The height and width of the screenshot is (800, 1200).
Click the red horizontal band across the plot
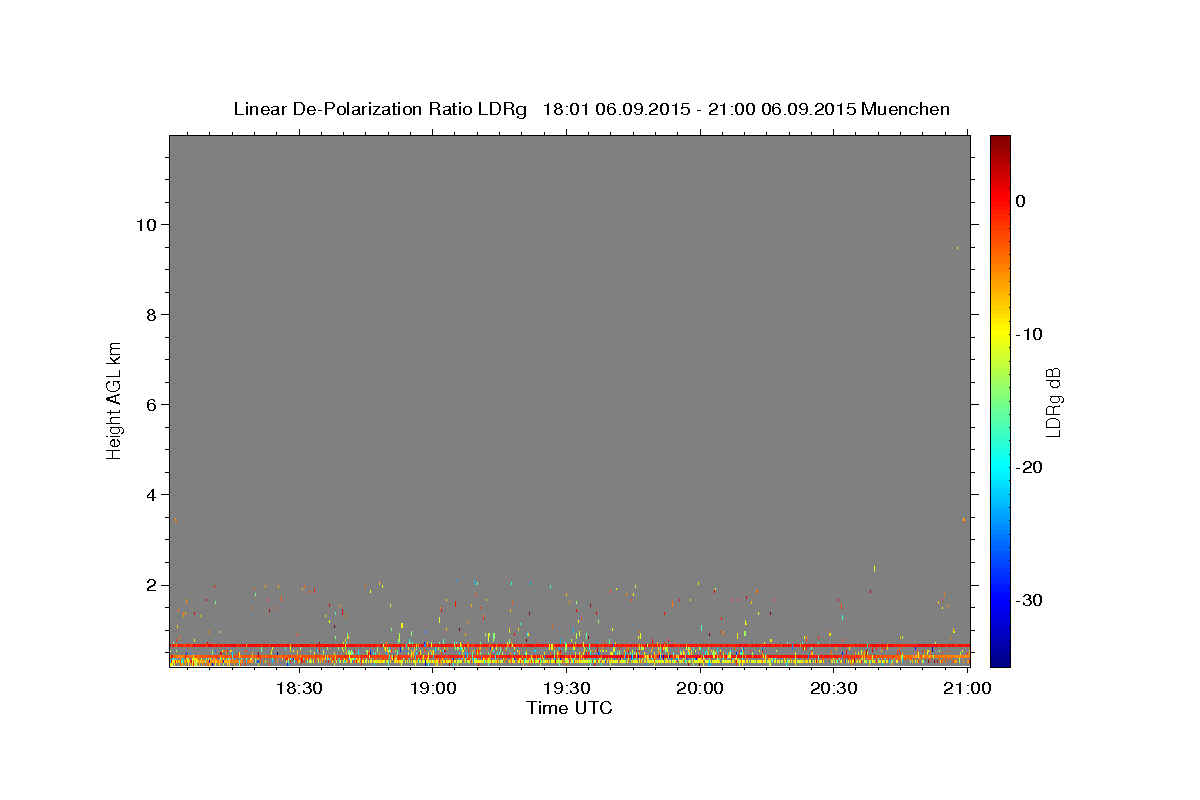coord(569,645)
